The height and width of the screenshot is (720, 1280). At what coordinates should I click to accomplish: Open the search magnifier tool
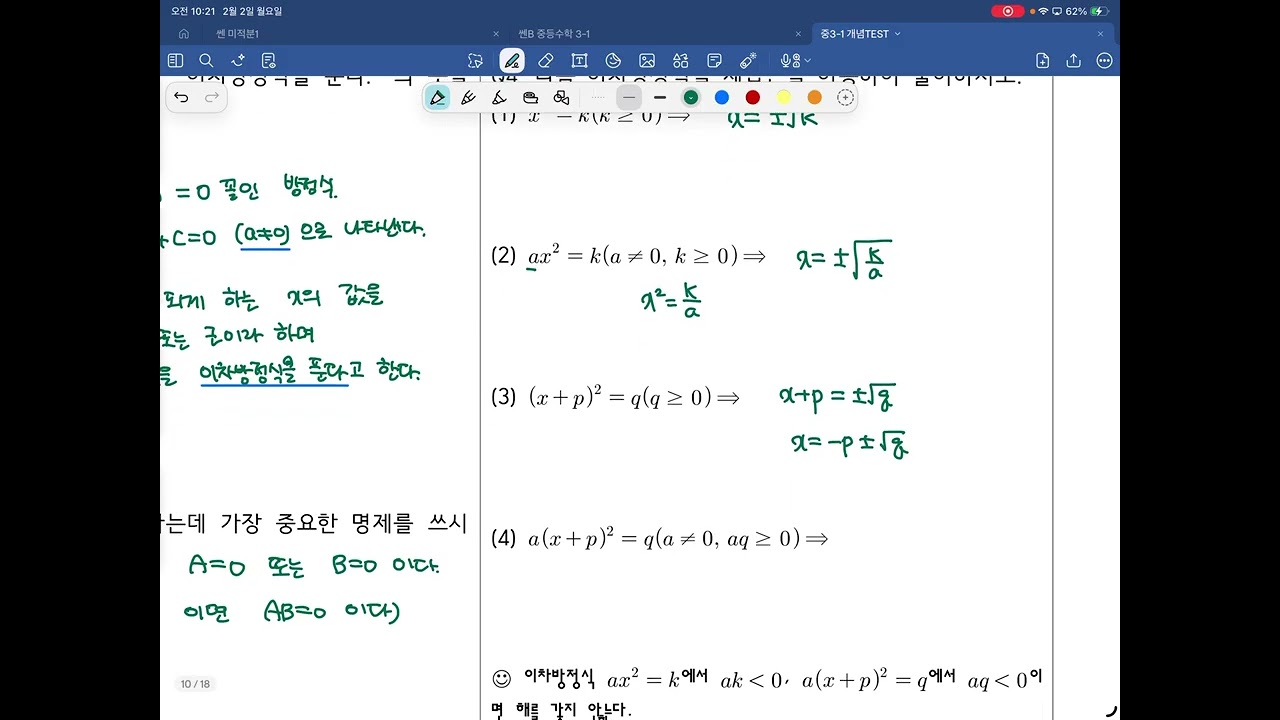click(x=206, y=61)
